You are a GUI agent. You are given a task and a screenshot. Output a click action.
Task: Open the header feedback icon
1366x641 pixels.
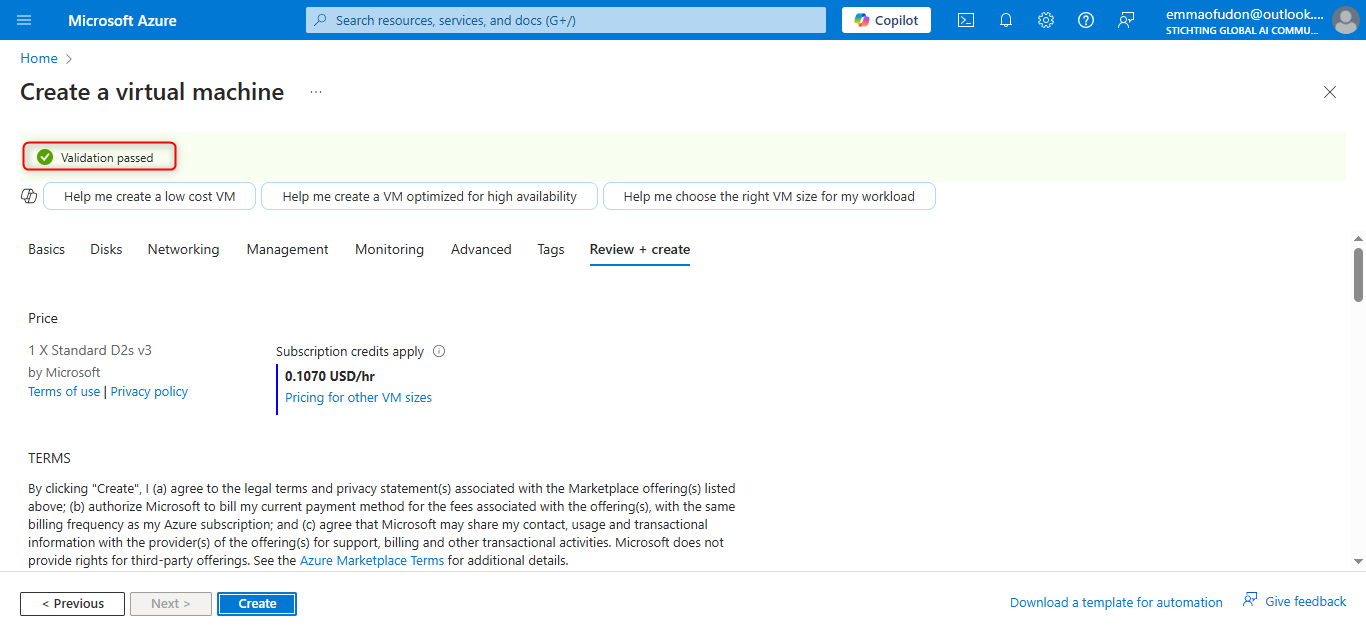click(x=1126, y=20)
